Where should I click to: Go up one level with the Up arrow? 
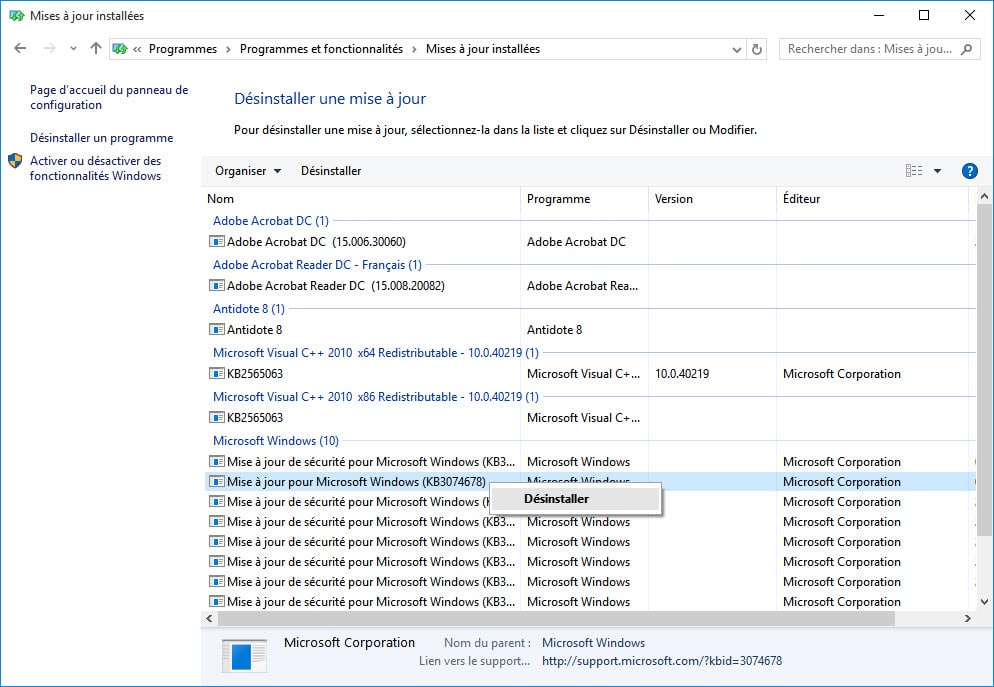(x=96, y=48)
